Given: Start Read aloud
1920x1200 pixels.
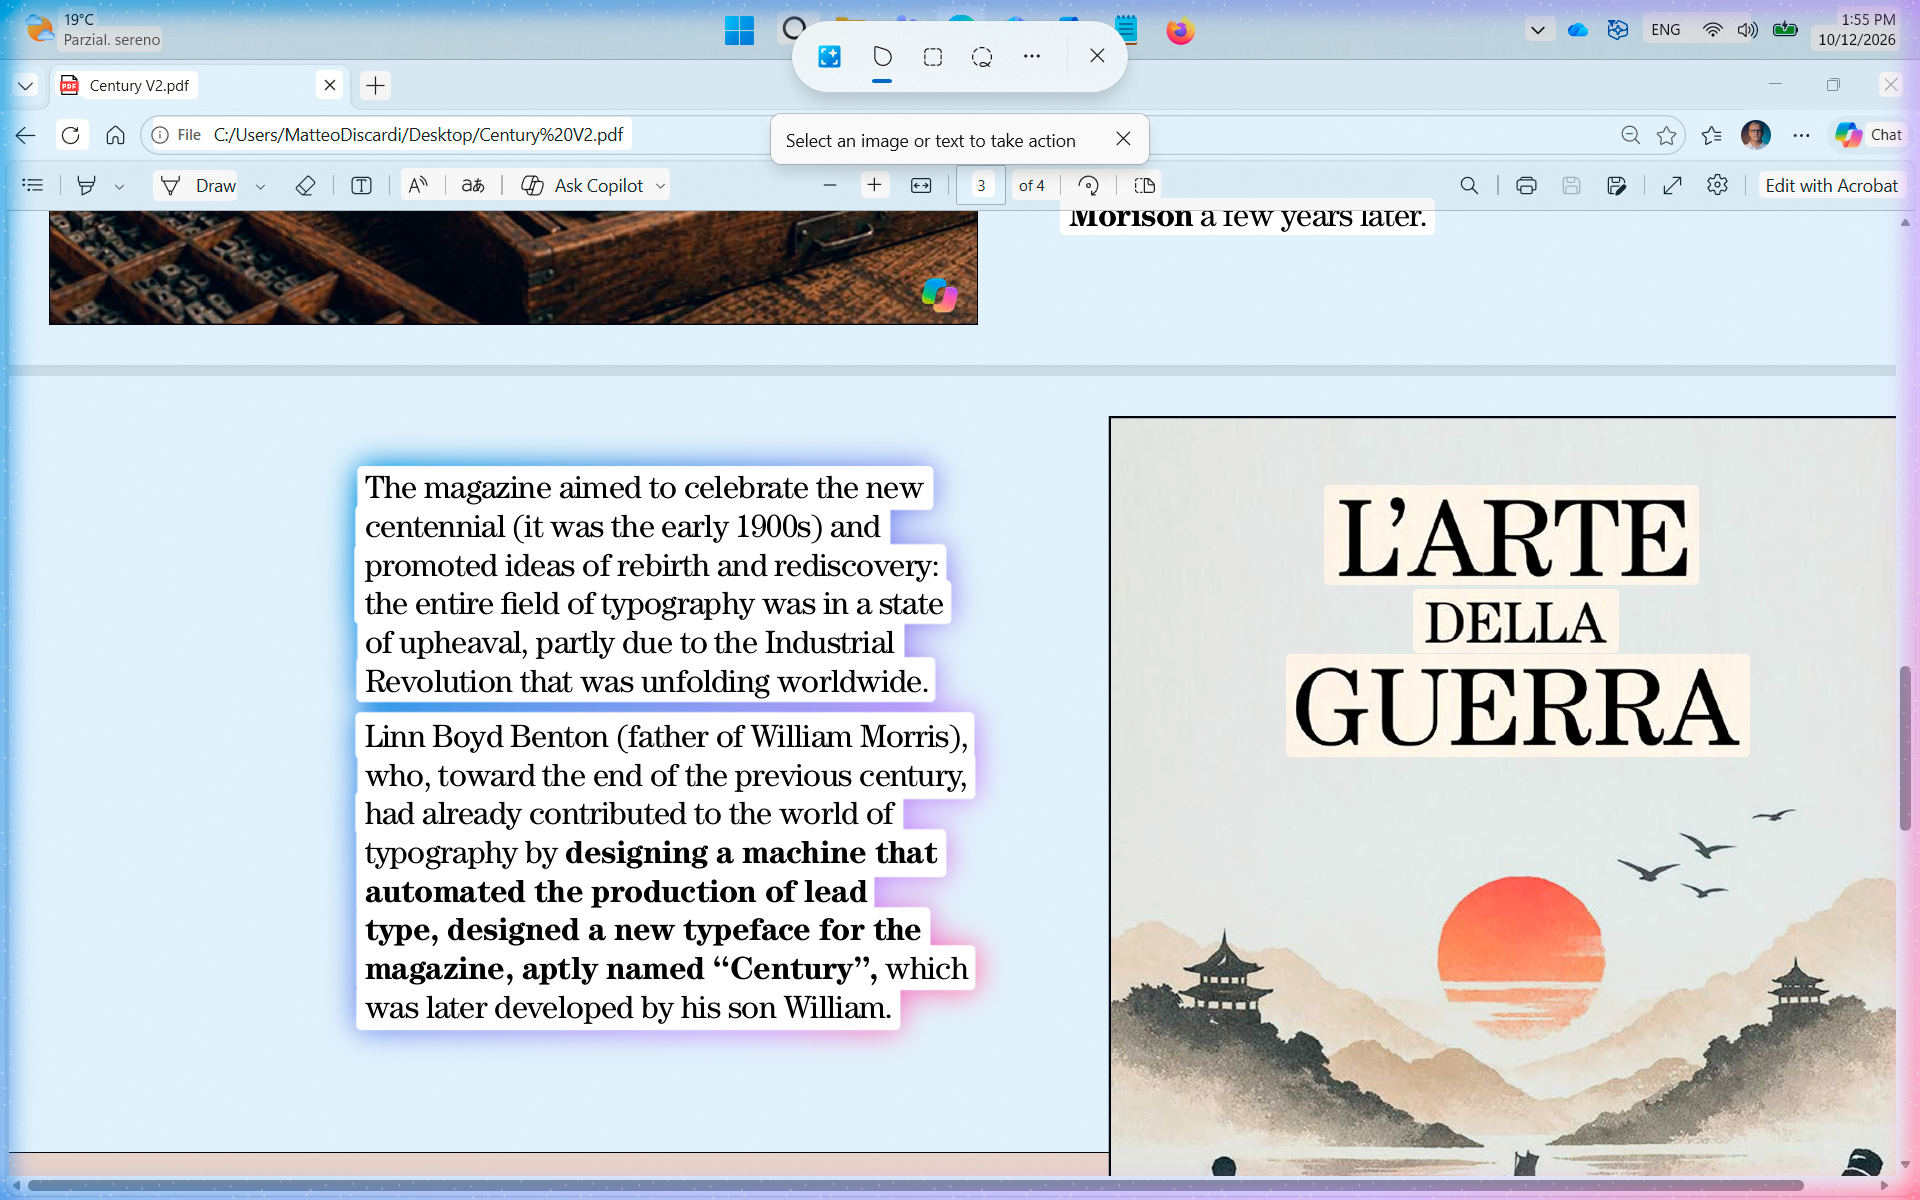Looking at the screenshot, I should coord(418,185).
